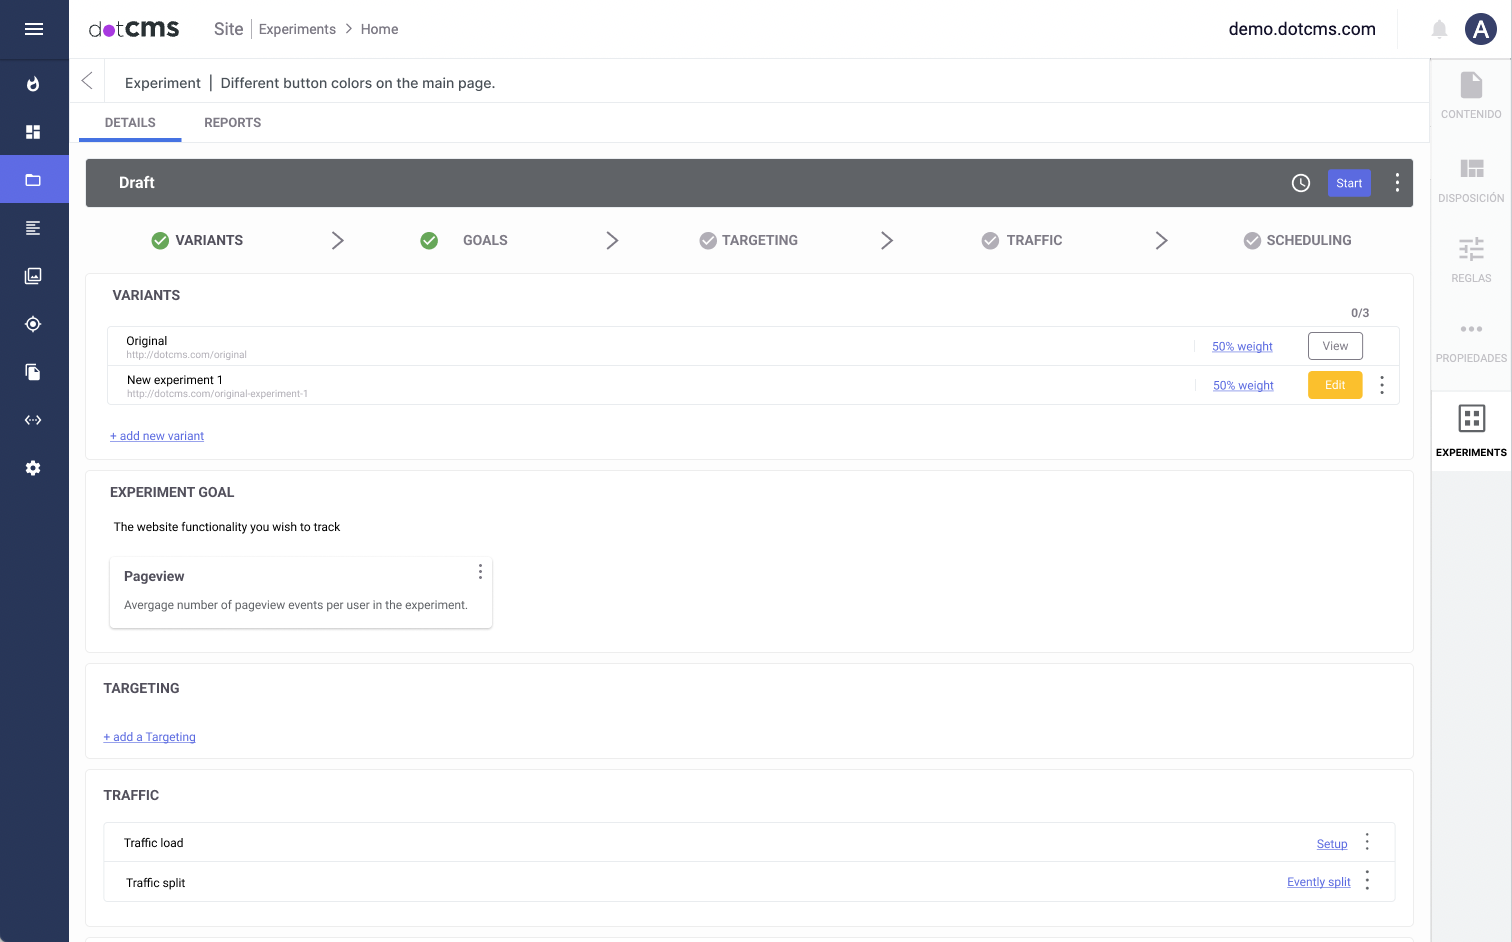Click the Site breadcrumb label
This screenshot has height=942, width=1512.
click(x=228, y=29)
